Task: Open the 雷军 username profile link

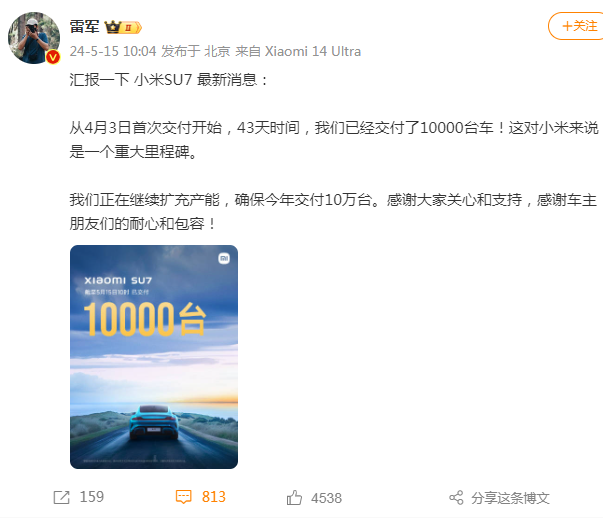Action: tap(84, 27)
